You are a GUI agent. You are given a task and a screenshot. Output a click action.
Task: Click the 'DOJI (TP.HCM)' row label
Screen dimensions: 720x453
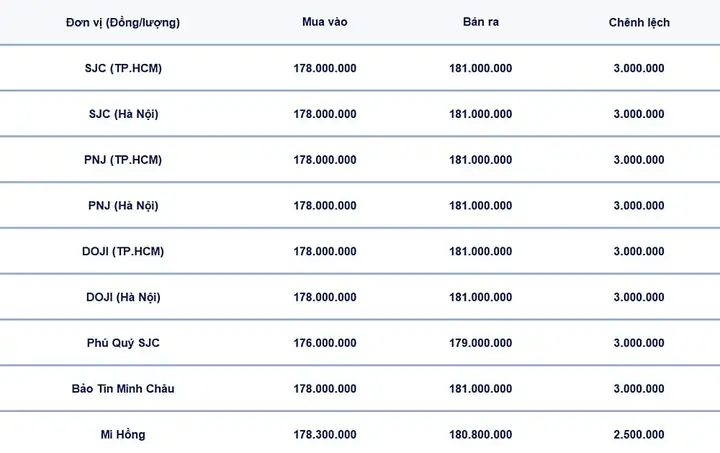tap(123, 252)
